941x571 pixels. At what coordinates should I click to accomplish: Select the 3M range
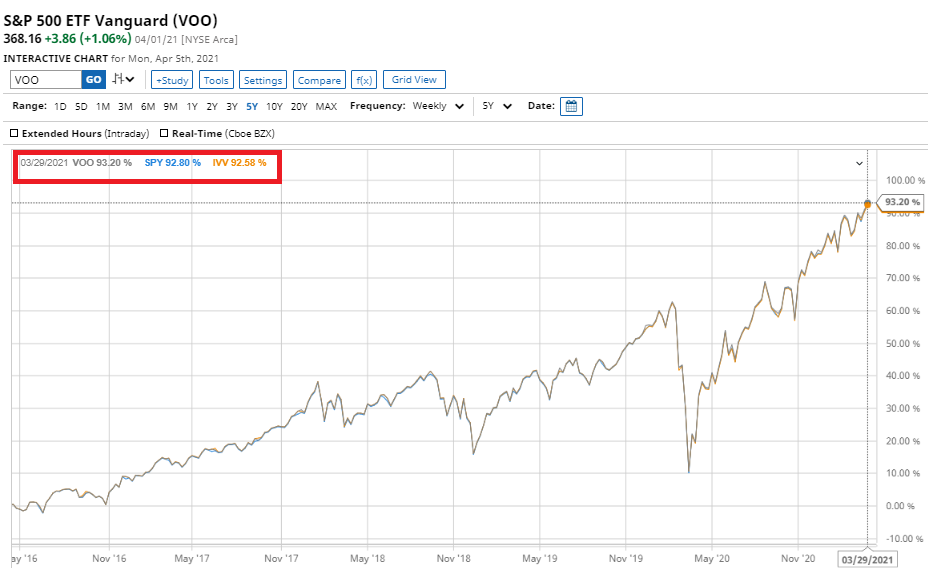125,106
